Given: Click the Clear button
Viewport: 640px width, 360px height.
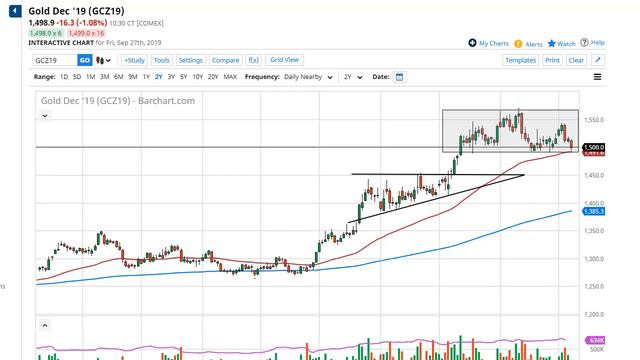Looking at the screenshot, I should coord(576,60).
